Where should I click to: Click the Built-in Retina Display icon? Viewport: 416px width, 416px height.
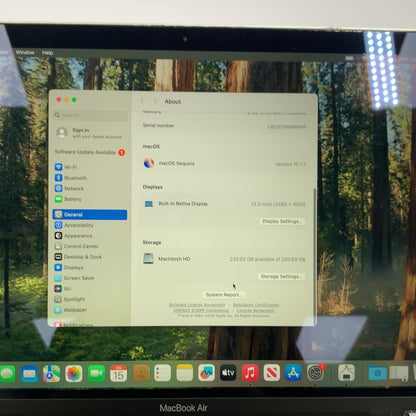point(149,204)
